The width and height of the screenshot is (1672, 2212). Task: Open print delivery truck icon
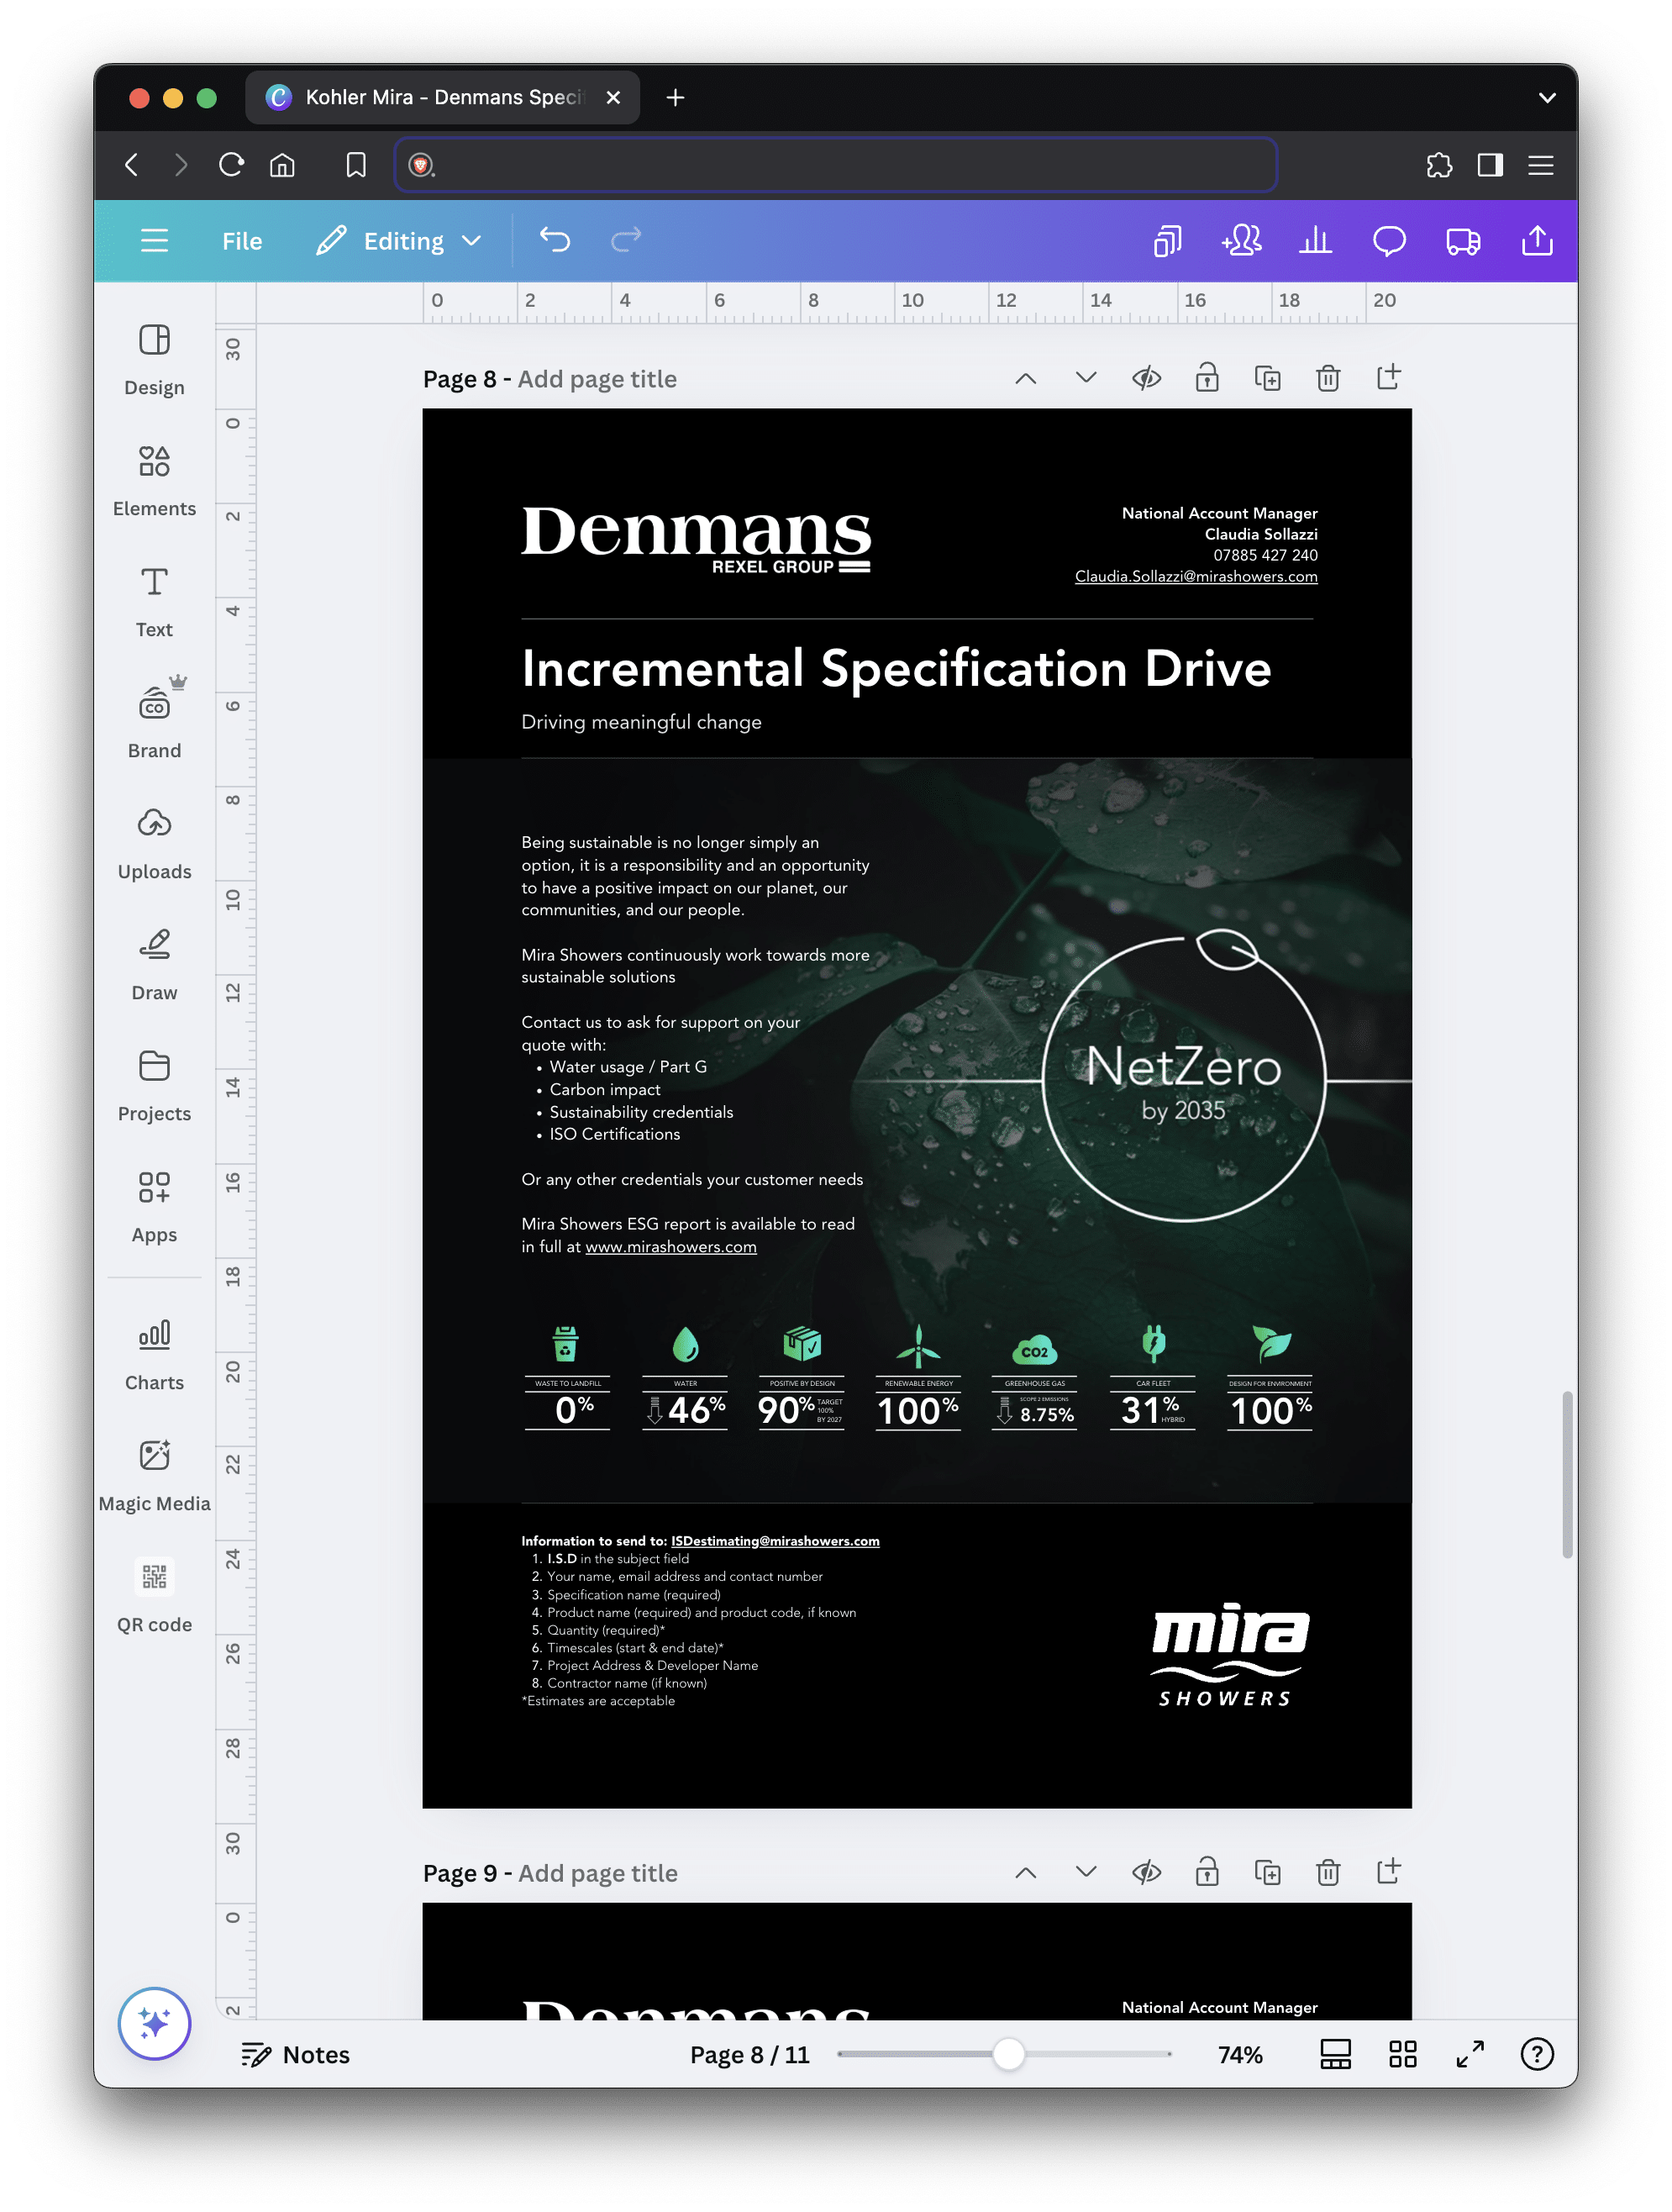(x=1463, y=241)
